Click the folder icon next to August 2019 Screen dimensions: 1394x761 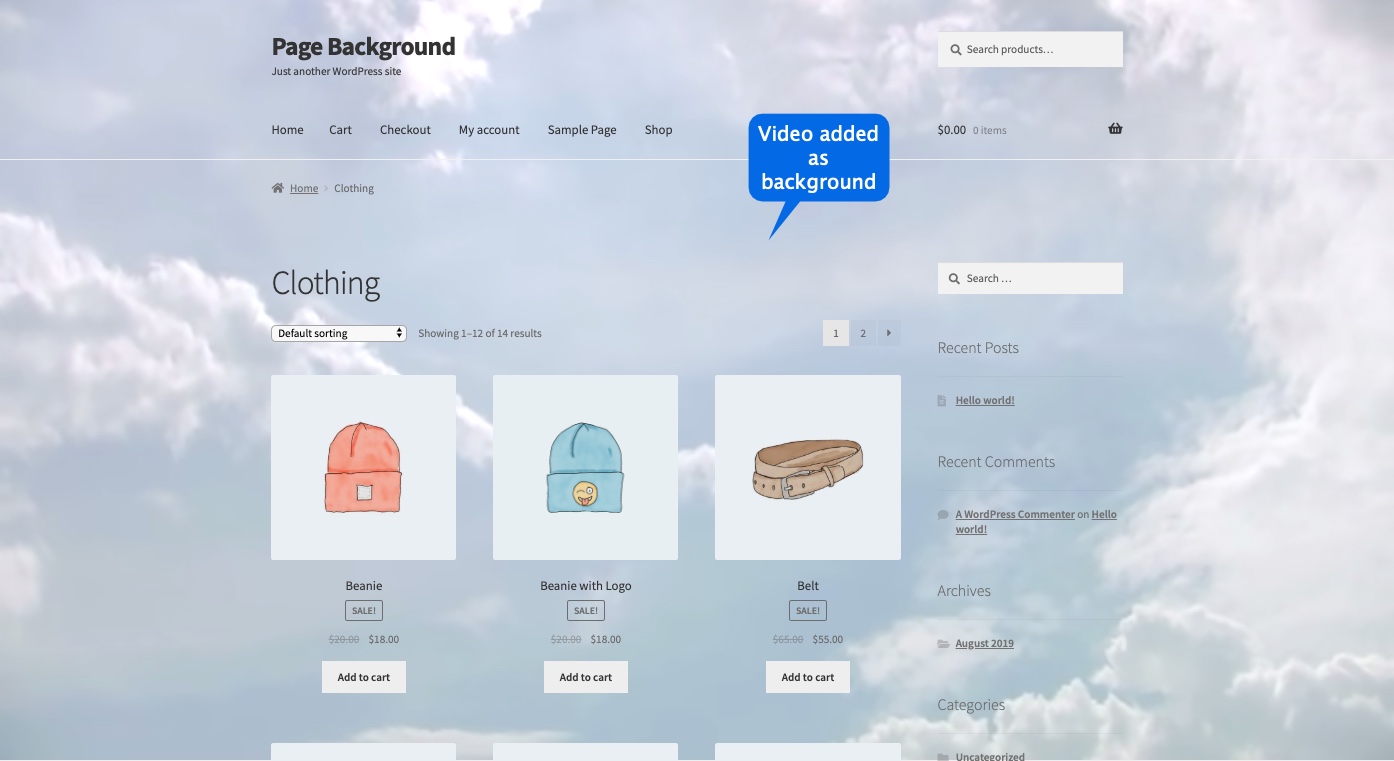941,643
